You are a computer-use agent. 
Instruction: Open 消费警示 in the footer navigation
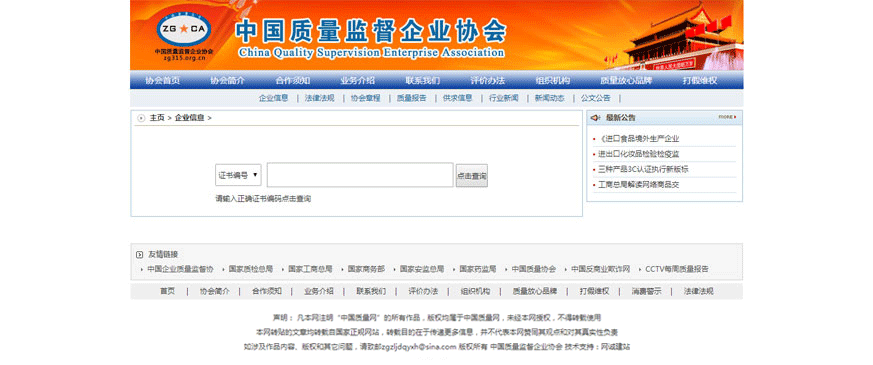point(646,291)
